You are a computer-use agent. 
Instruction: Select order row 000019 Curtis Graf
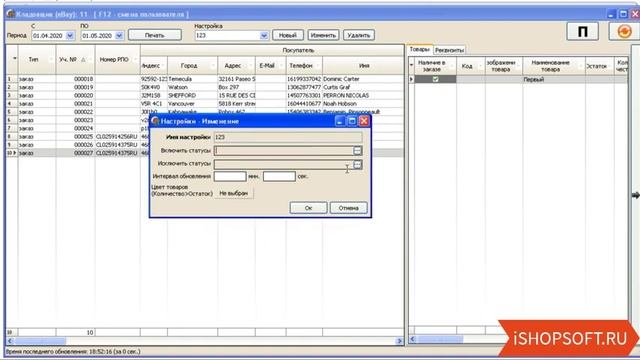tap(204, 87)
